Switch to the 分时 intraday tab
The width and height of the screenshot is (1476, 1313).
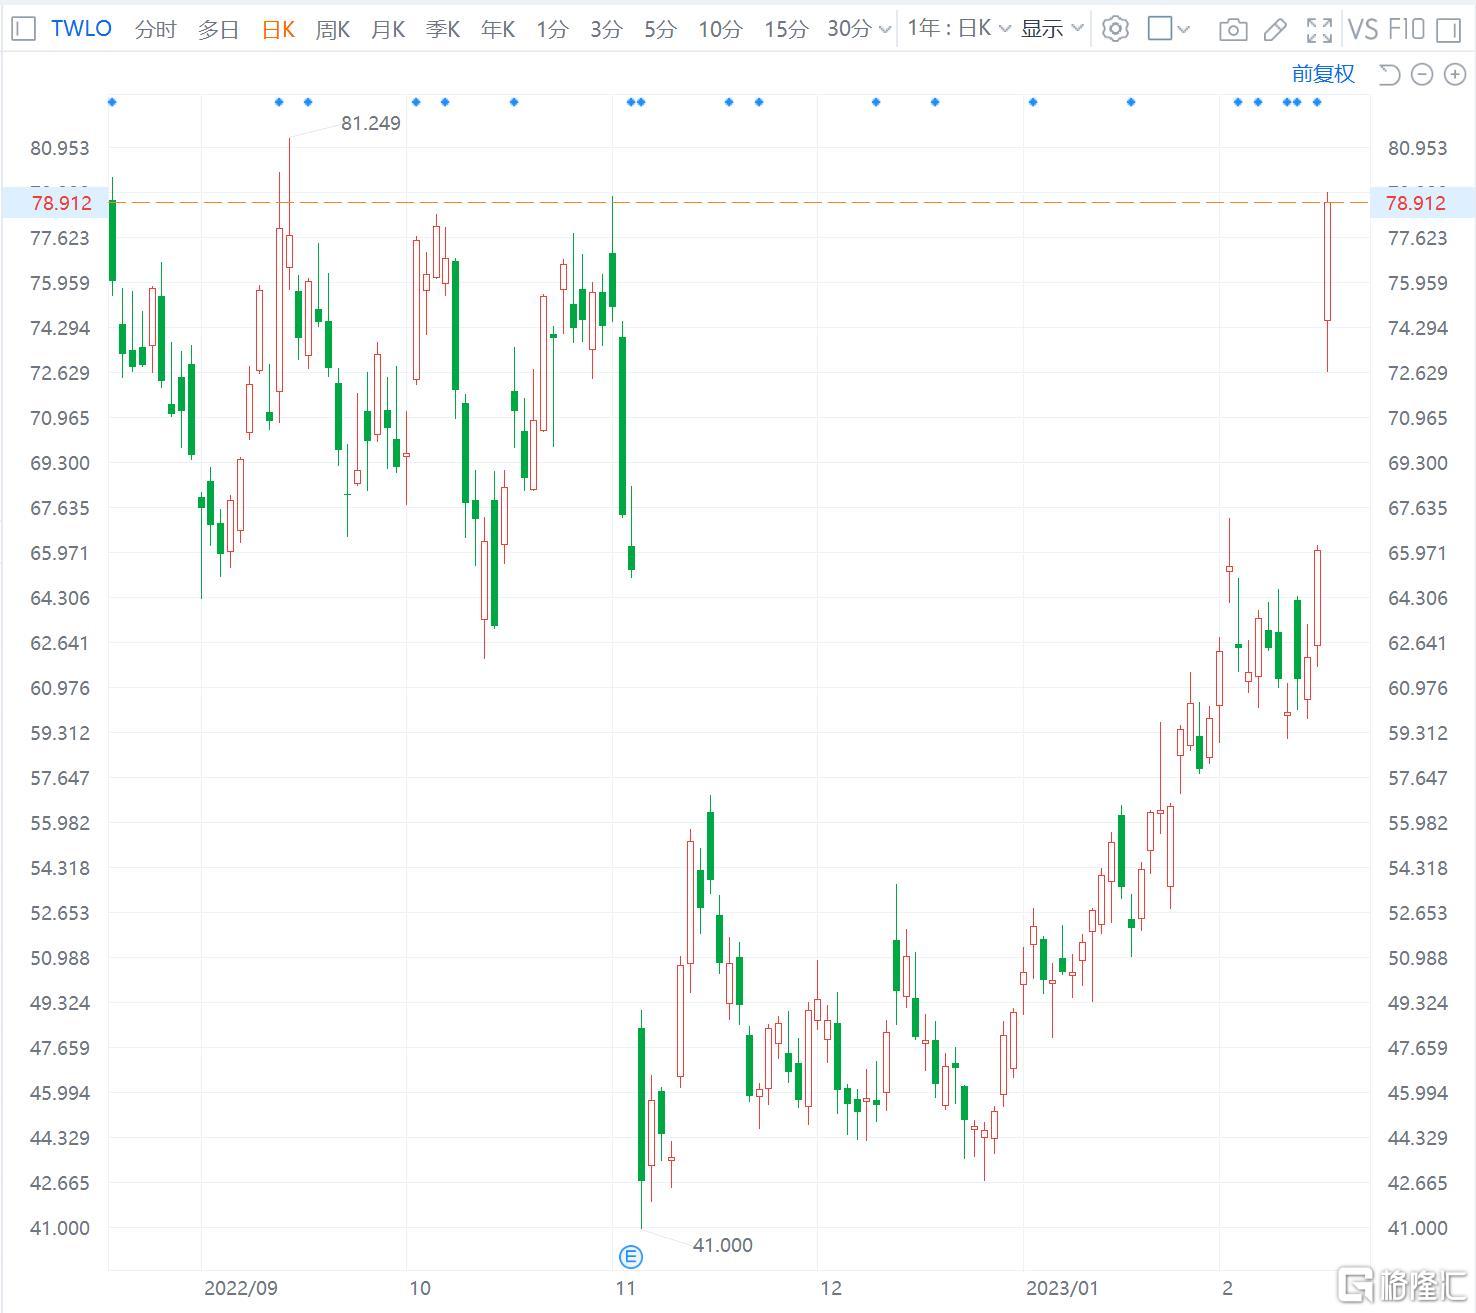click(155, 29)
